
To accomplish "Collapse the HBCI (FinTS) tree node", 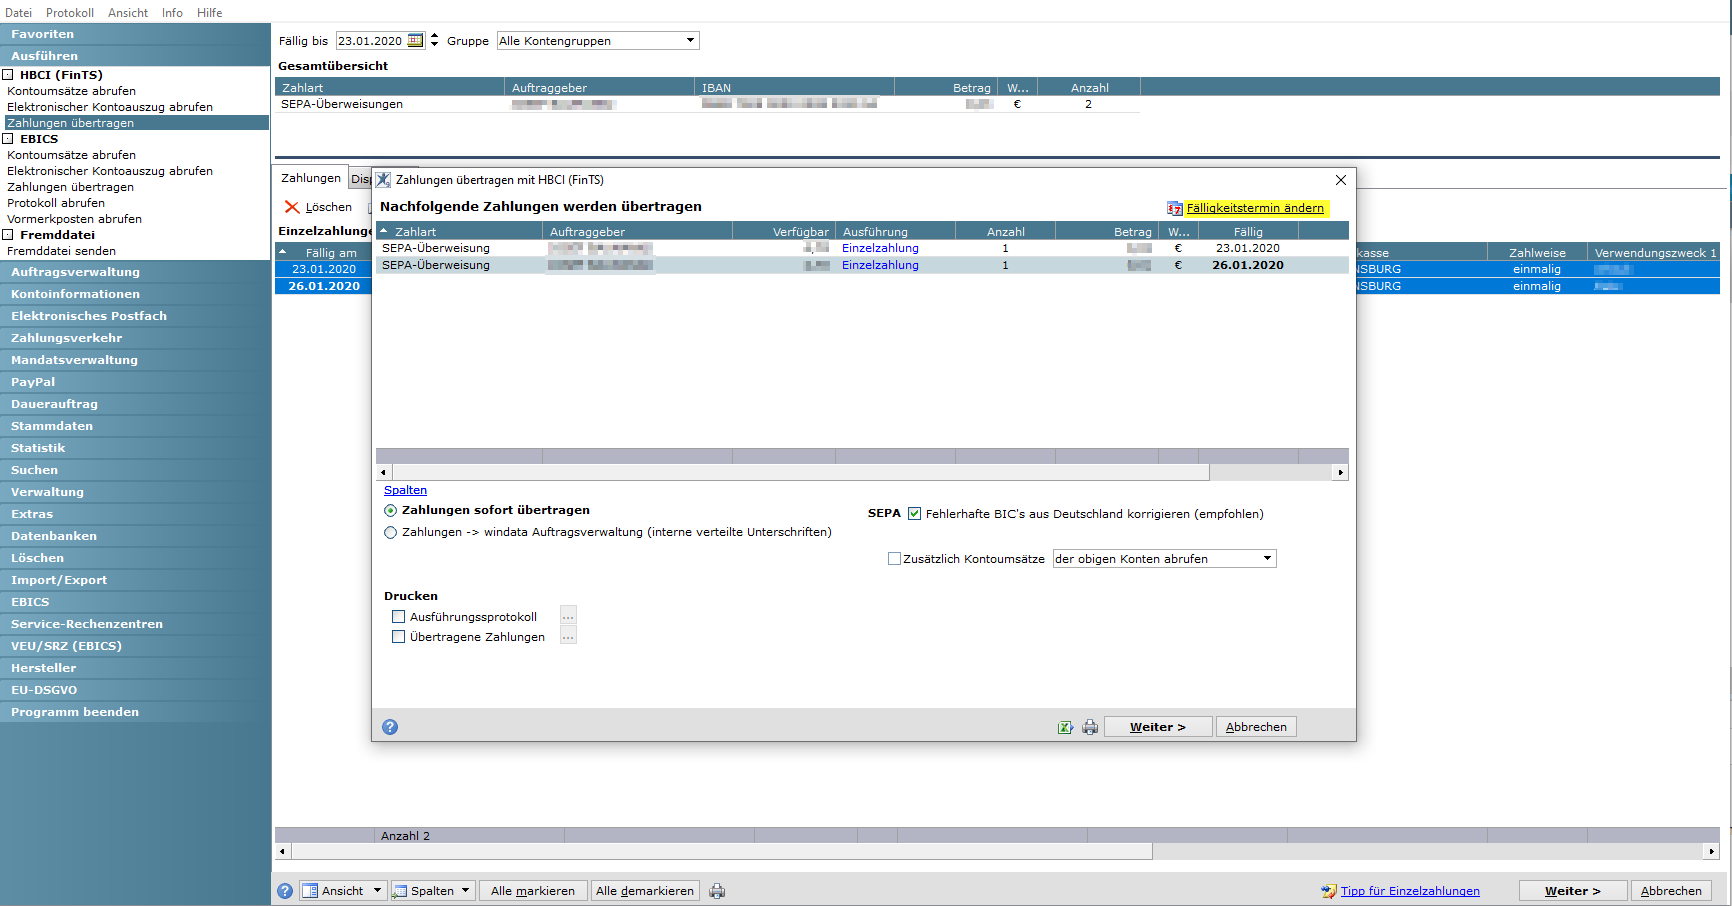I will coord(8,75).
